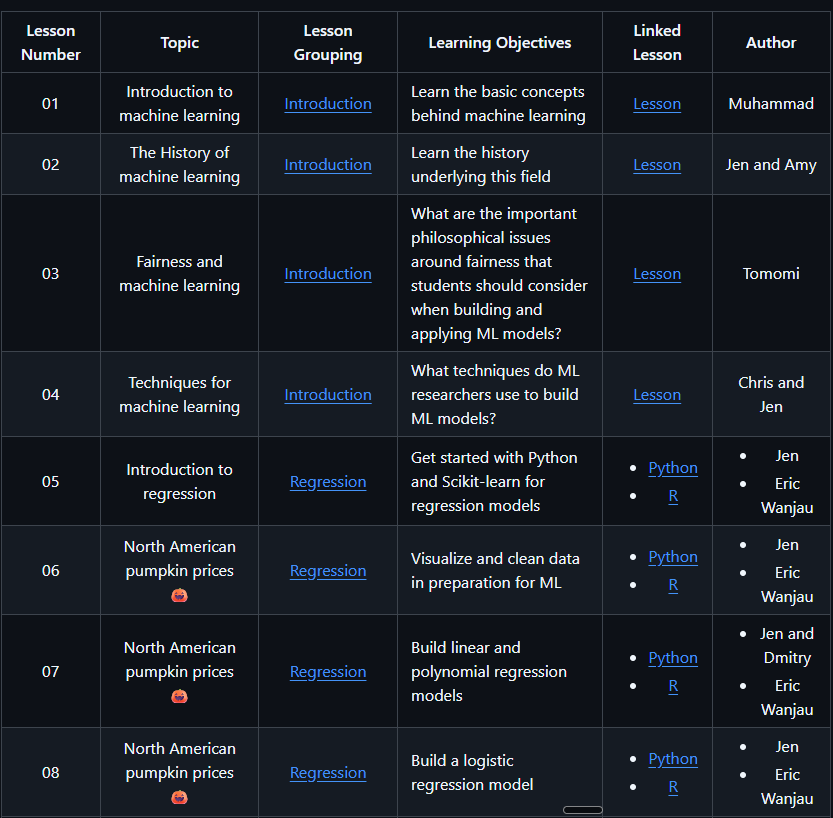This screenshot has height=818, width=833.
Task: Follow the Lesson link for lesson 04
Action: [657, 395]
